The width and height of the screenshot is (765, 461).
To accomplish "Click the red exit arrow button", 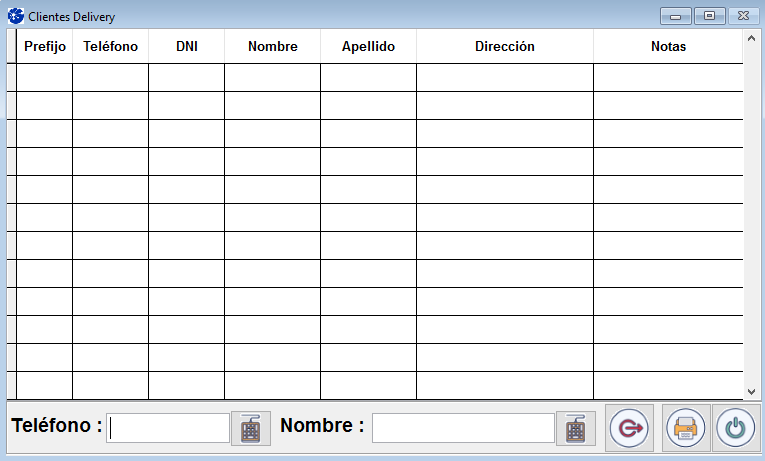I will 630,428.
